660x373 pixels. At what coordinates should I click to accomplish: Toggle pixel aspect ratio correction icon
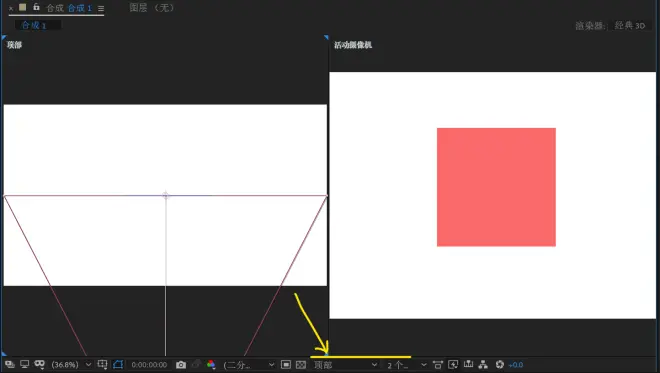pos(438,365)
